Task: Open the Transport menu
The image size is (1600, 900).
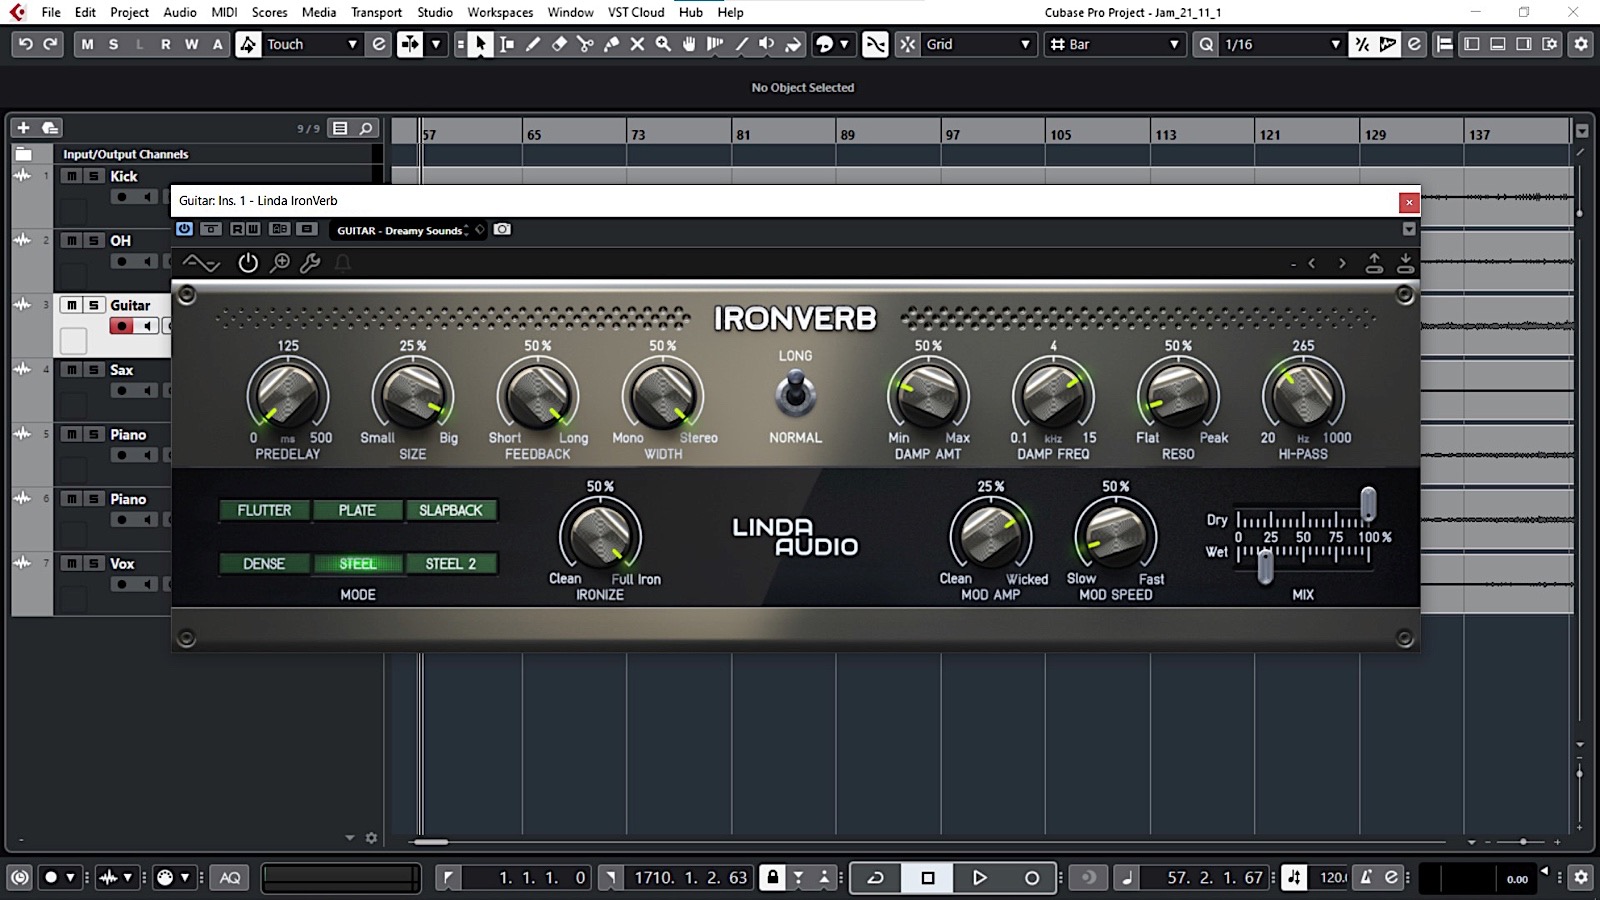Action: (x=376, y=12)
